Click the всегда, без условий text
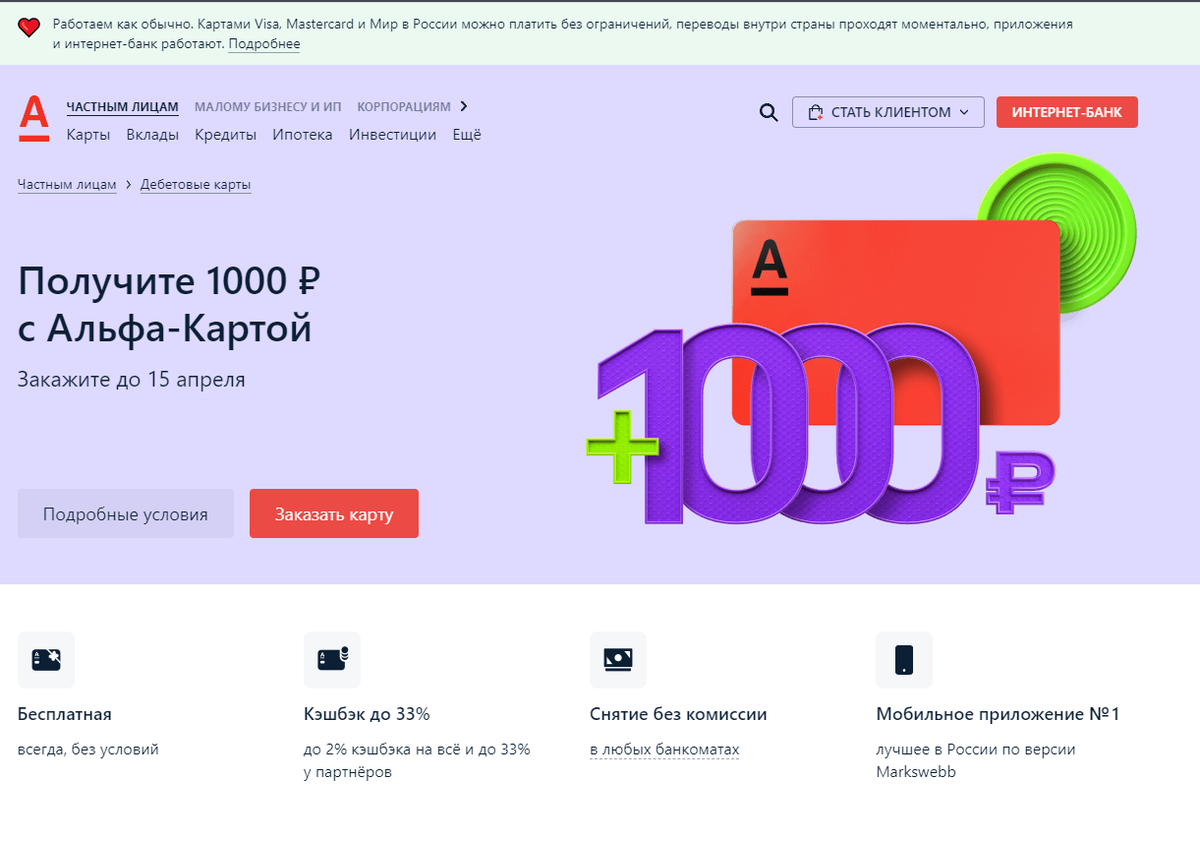 click(x=88, y=750)
